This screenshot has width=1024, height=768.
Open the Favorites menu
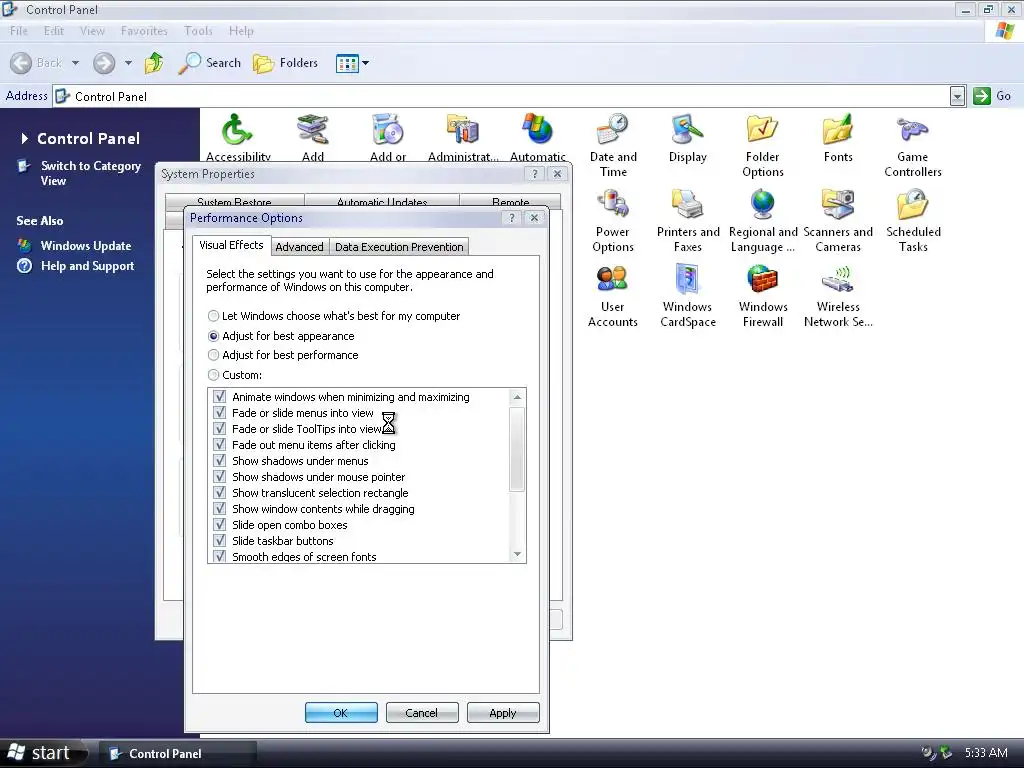pos(144,31)
